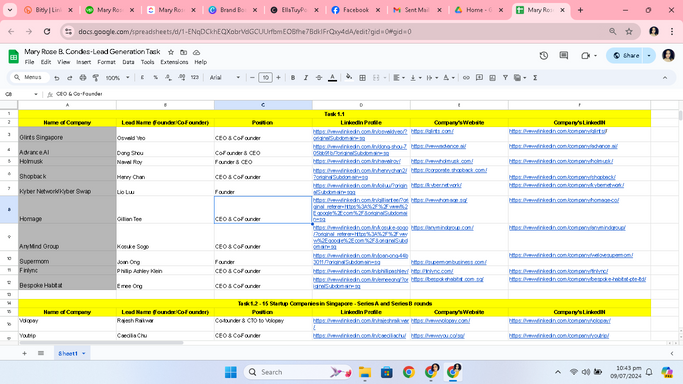Open the zoom 100% dropdown
Screen dimensions: 683x384
(x=117, y=78)
